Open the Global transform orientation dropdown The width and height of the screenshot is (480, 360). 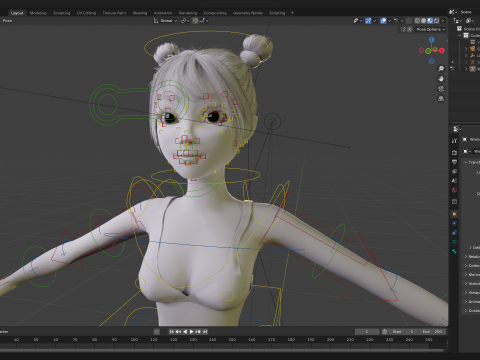pos(165,21)
